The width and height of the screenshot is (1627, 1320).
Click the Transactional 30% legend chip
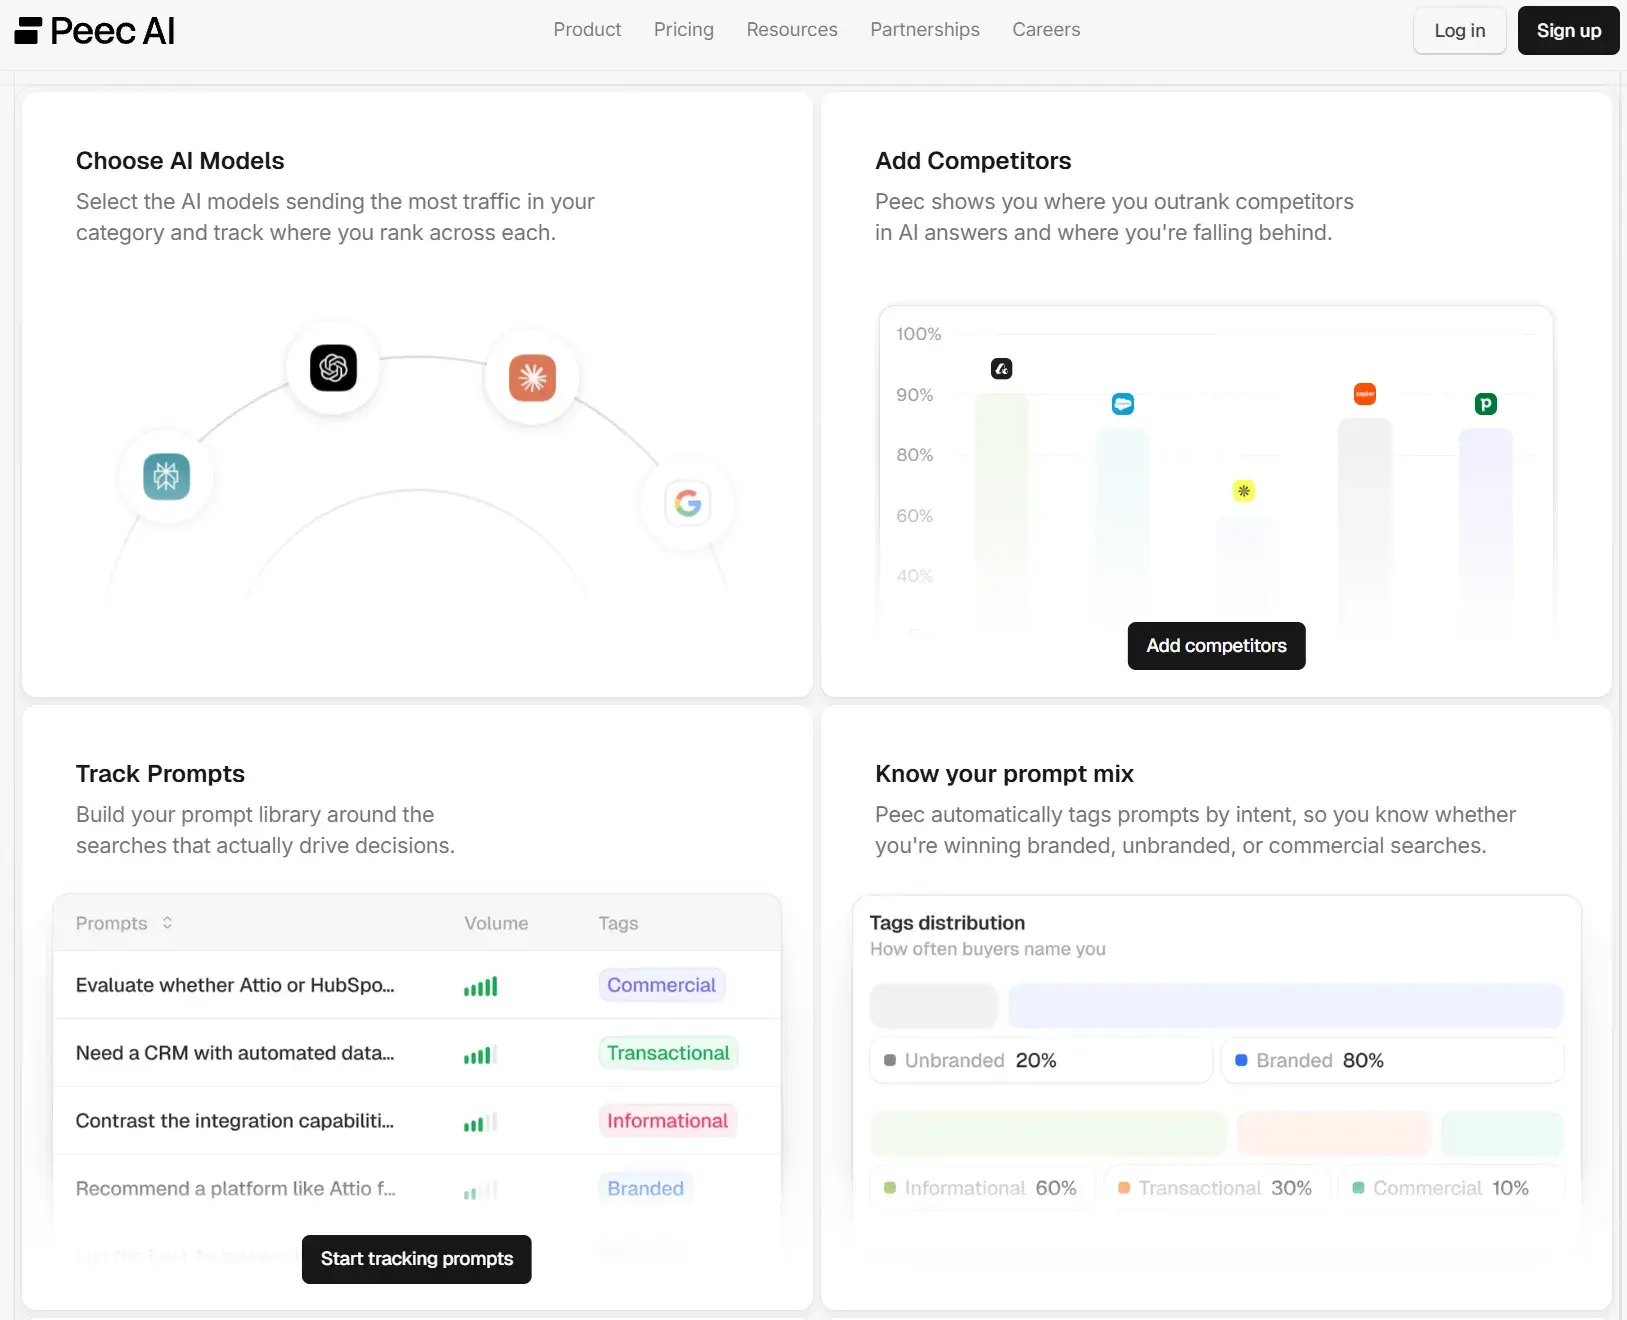click(x=1217, y=1188)
